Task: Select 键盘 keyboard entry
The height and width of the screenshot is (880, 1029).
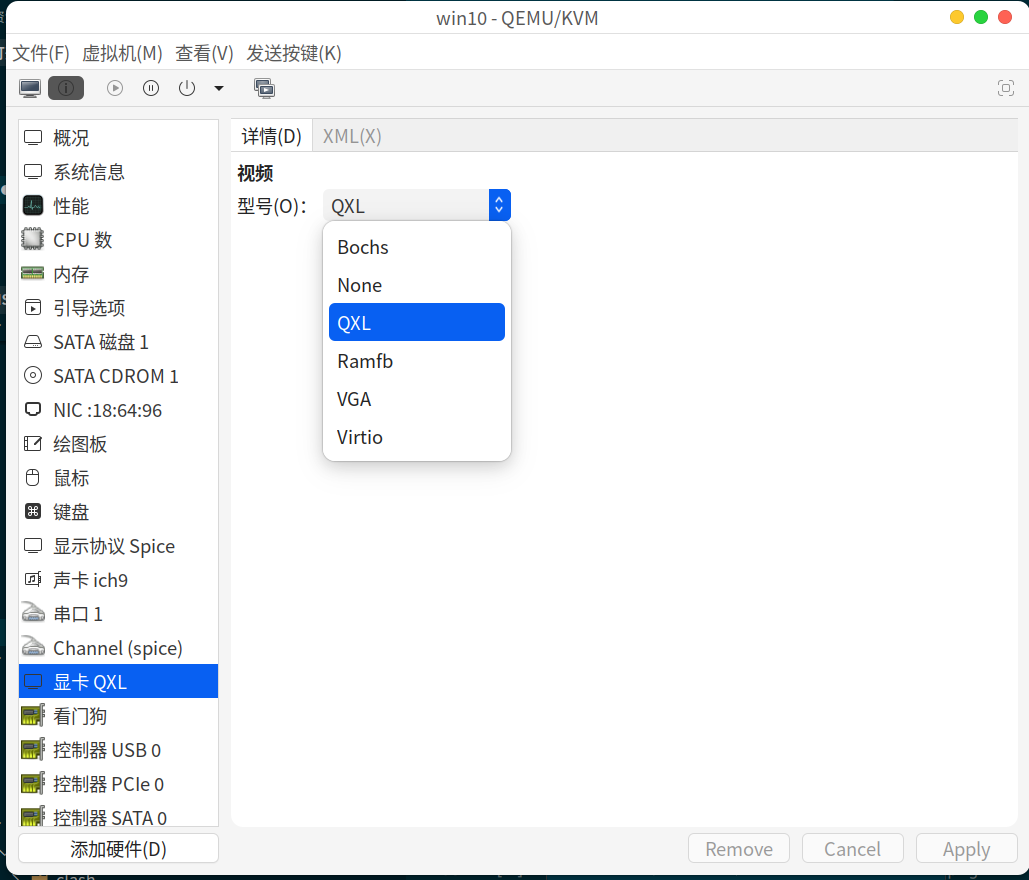Action: [x=118, y=512]
